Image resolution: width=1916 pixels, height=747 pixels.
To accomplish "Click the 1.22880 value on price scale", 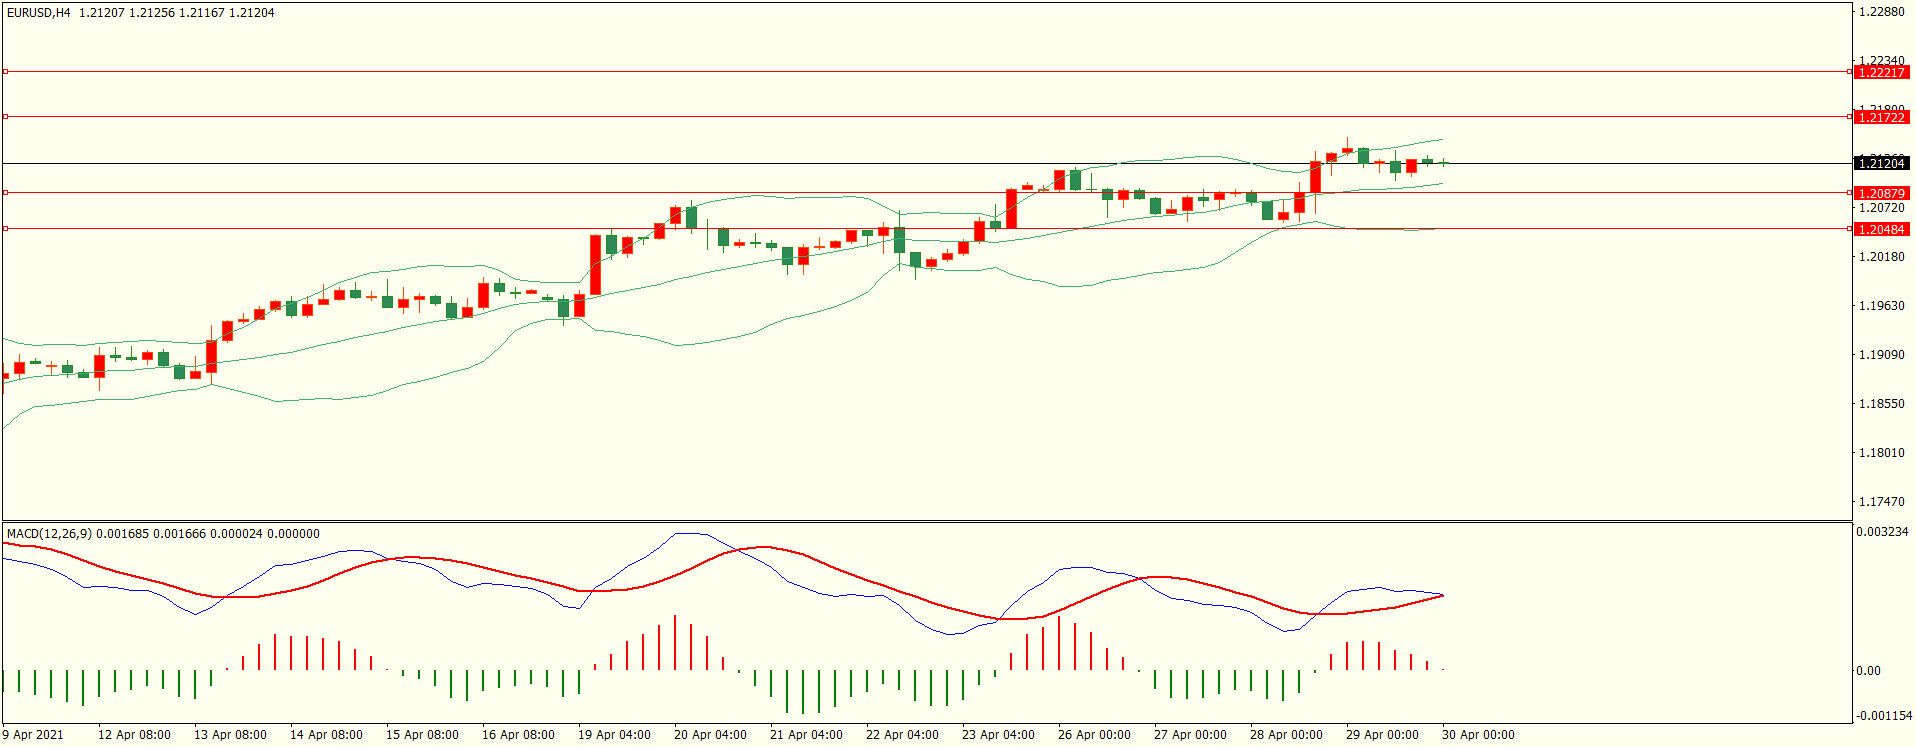I will click(1881, 12).
